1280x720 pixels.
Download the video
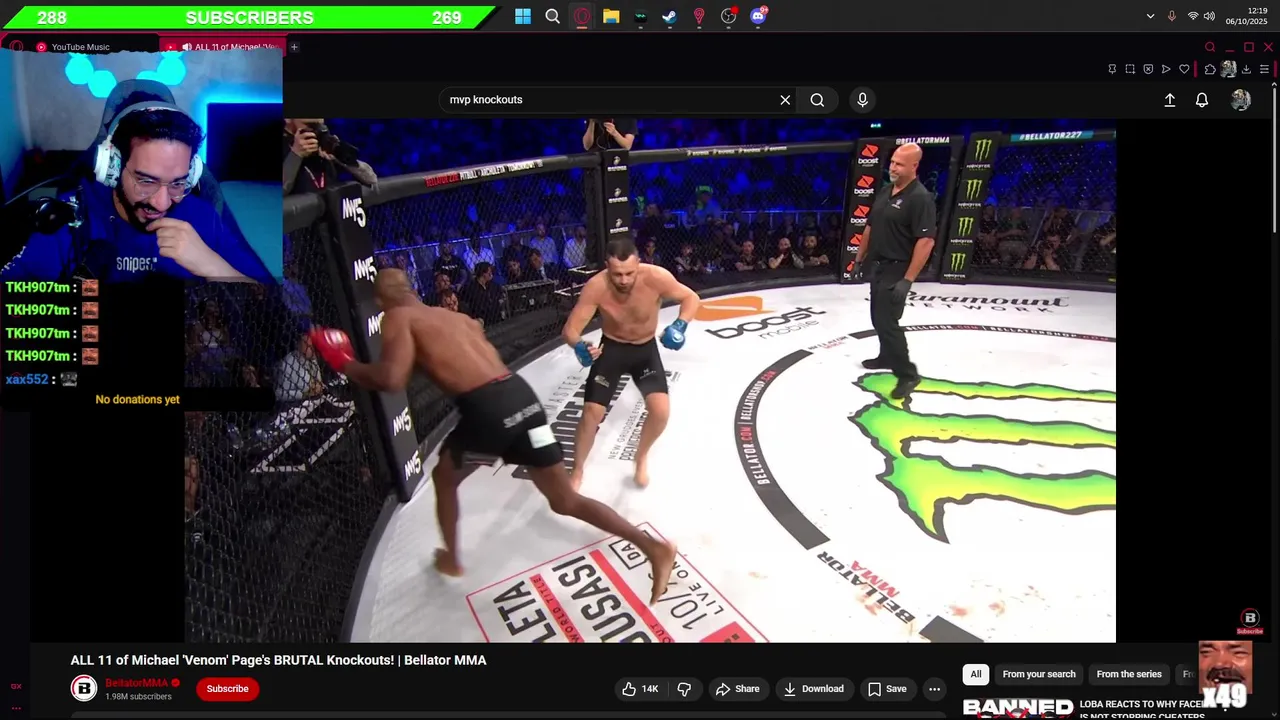coord(814,689)
